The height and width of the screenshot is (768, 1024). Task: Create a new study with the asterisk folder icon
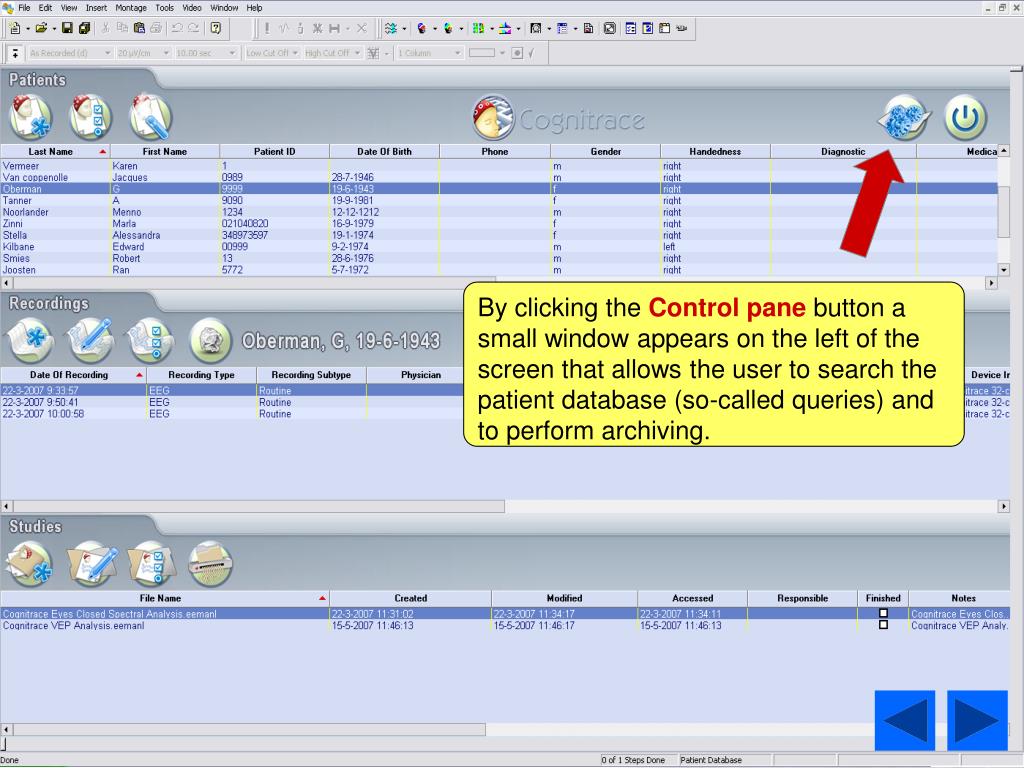[x=30, y=564]
